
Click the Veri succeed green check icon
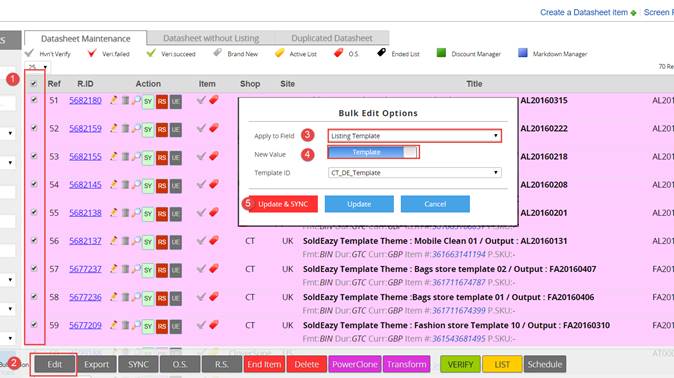pyautogui.click(x=151, y=53)
